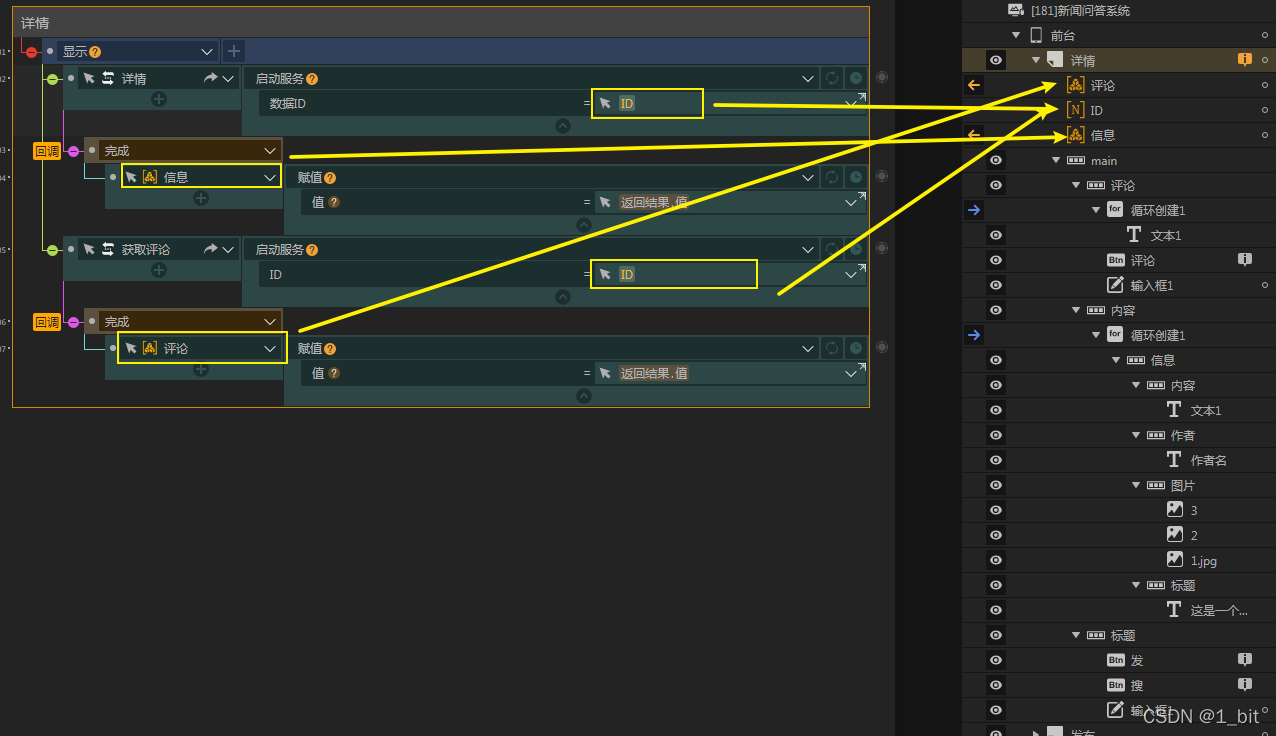Open the 评论 target dropdown
Viewport: 1276px width, 736px height.
(x=270, y=348)
